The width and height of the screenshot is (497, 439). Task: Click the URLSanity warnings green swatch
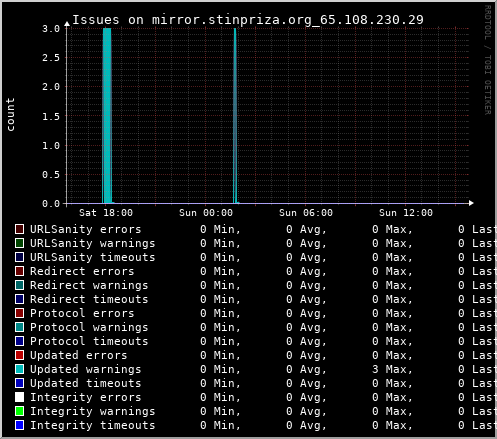pyautogui.click(x=19, y=243)
